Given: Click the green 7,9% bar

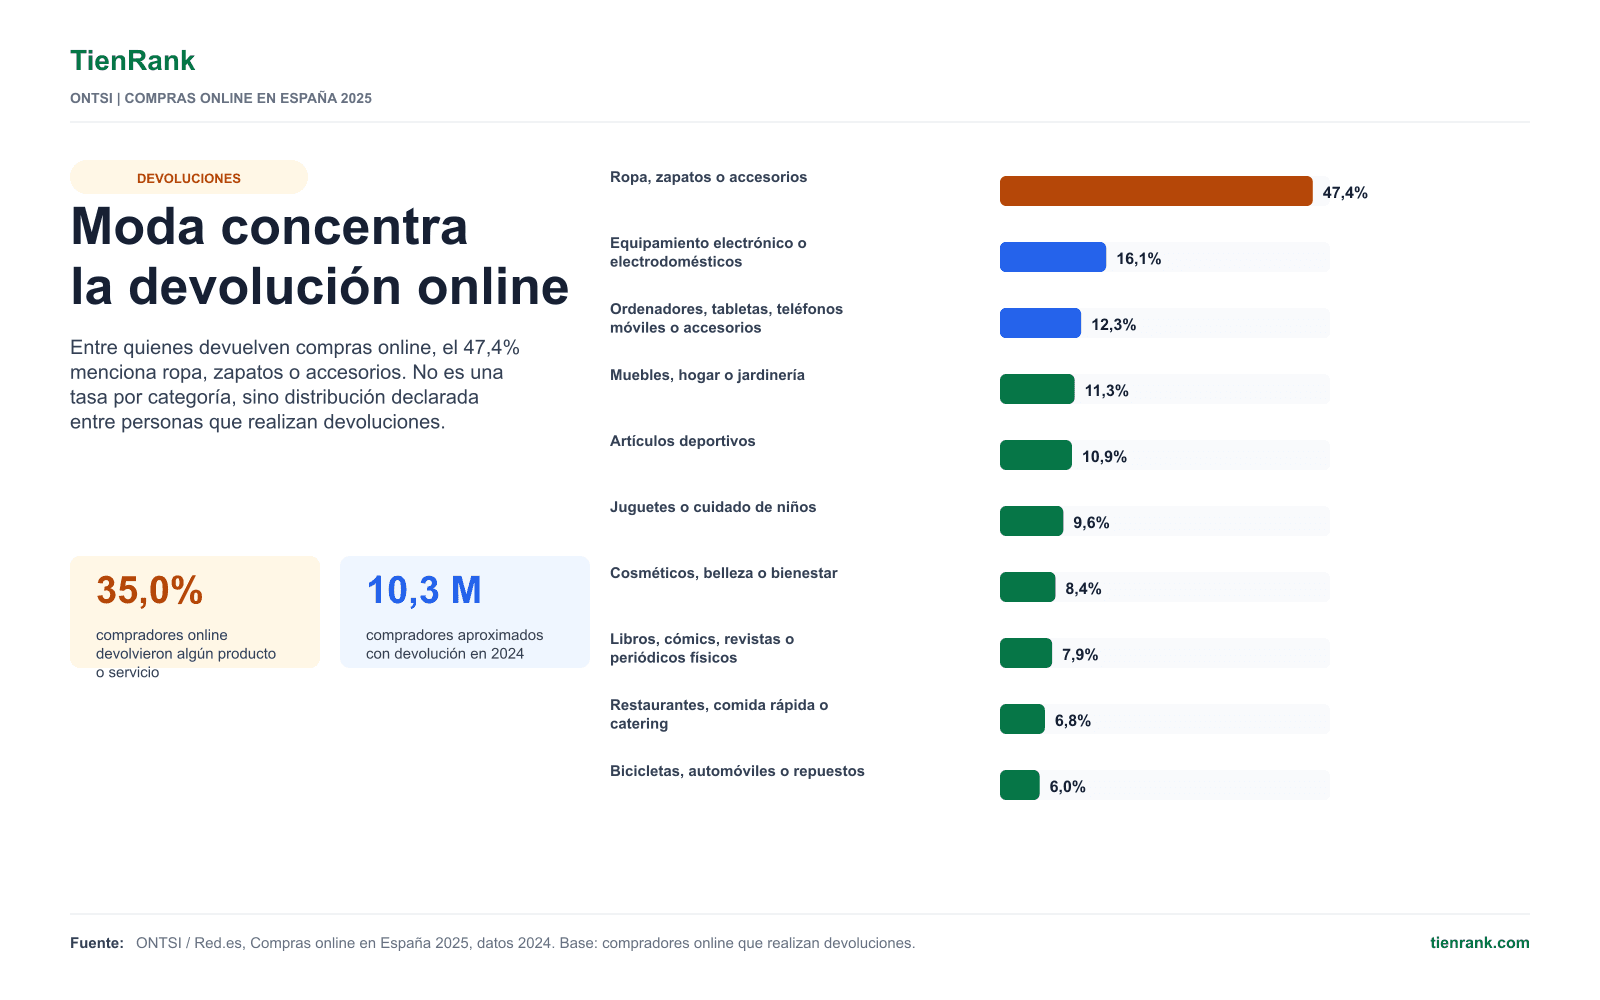Looking at the screenshot, I should pyautogui.click(x=1026, y=653).
